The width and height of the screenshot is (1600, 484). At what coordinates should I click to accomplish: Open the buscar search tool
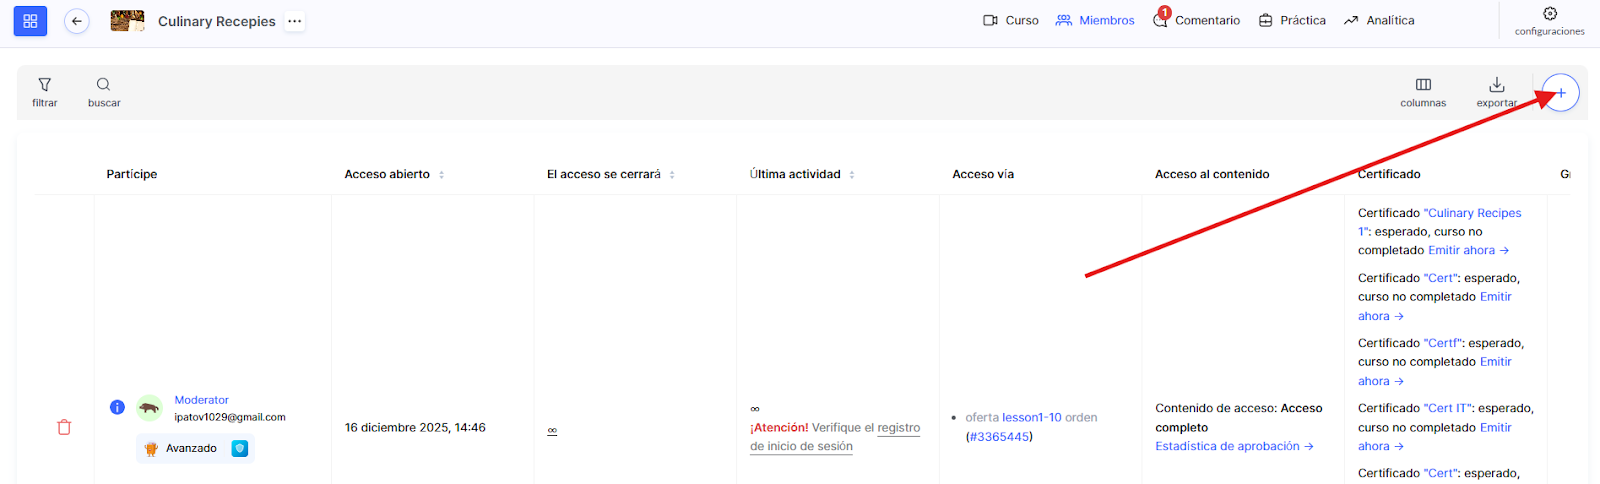click(x=103, y=91)
